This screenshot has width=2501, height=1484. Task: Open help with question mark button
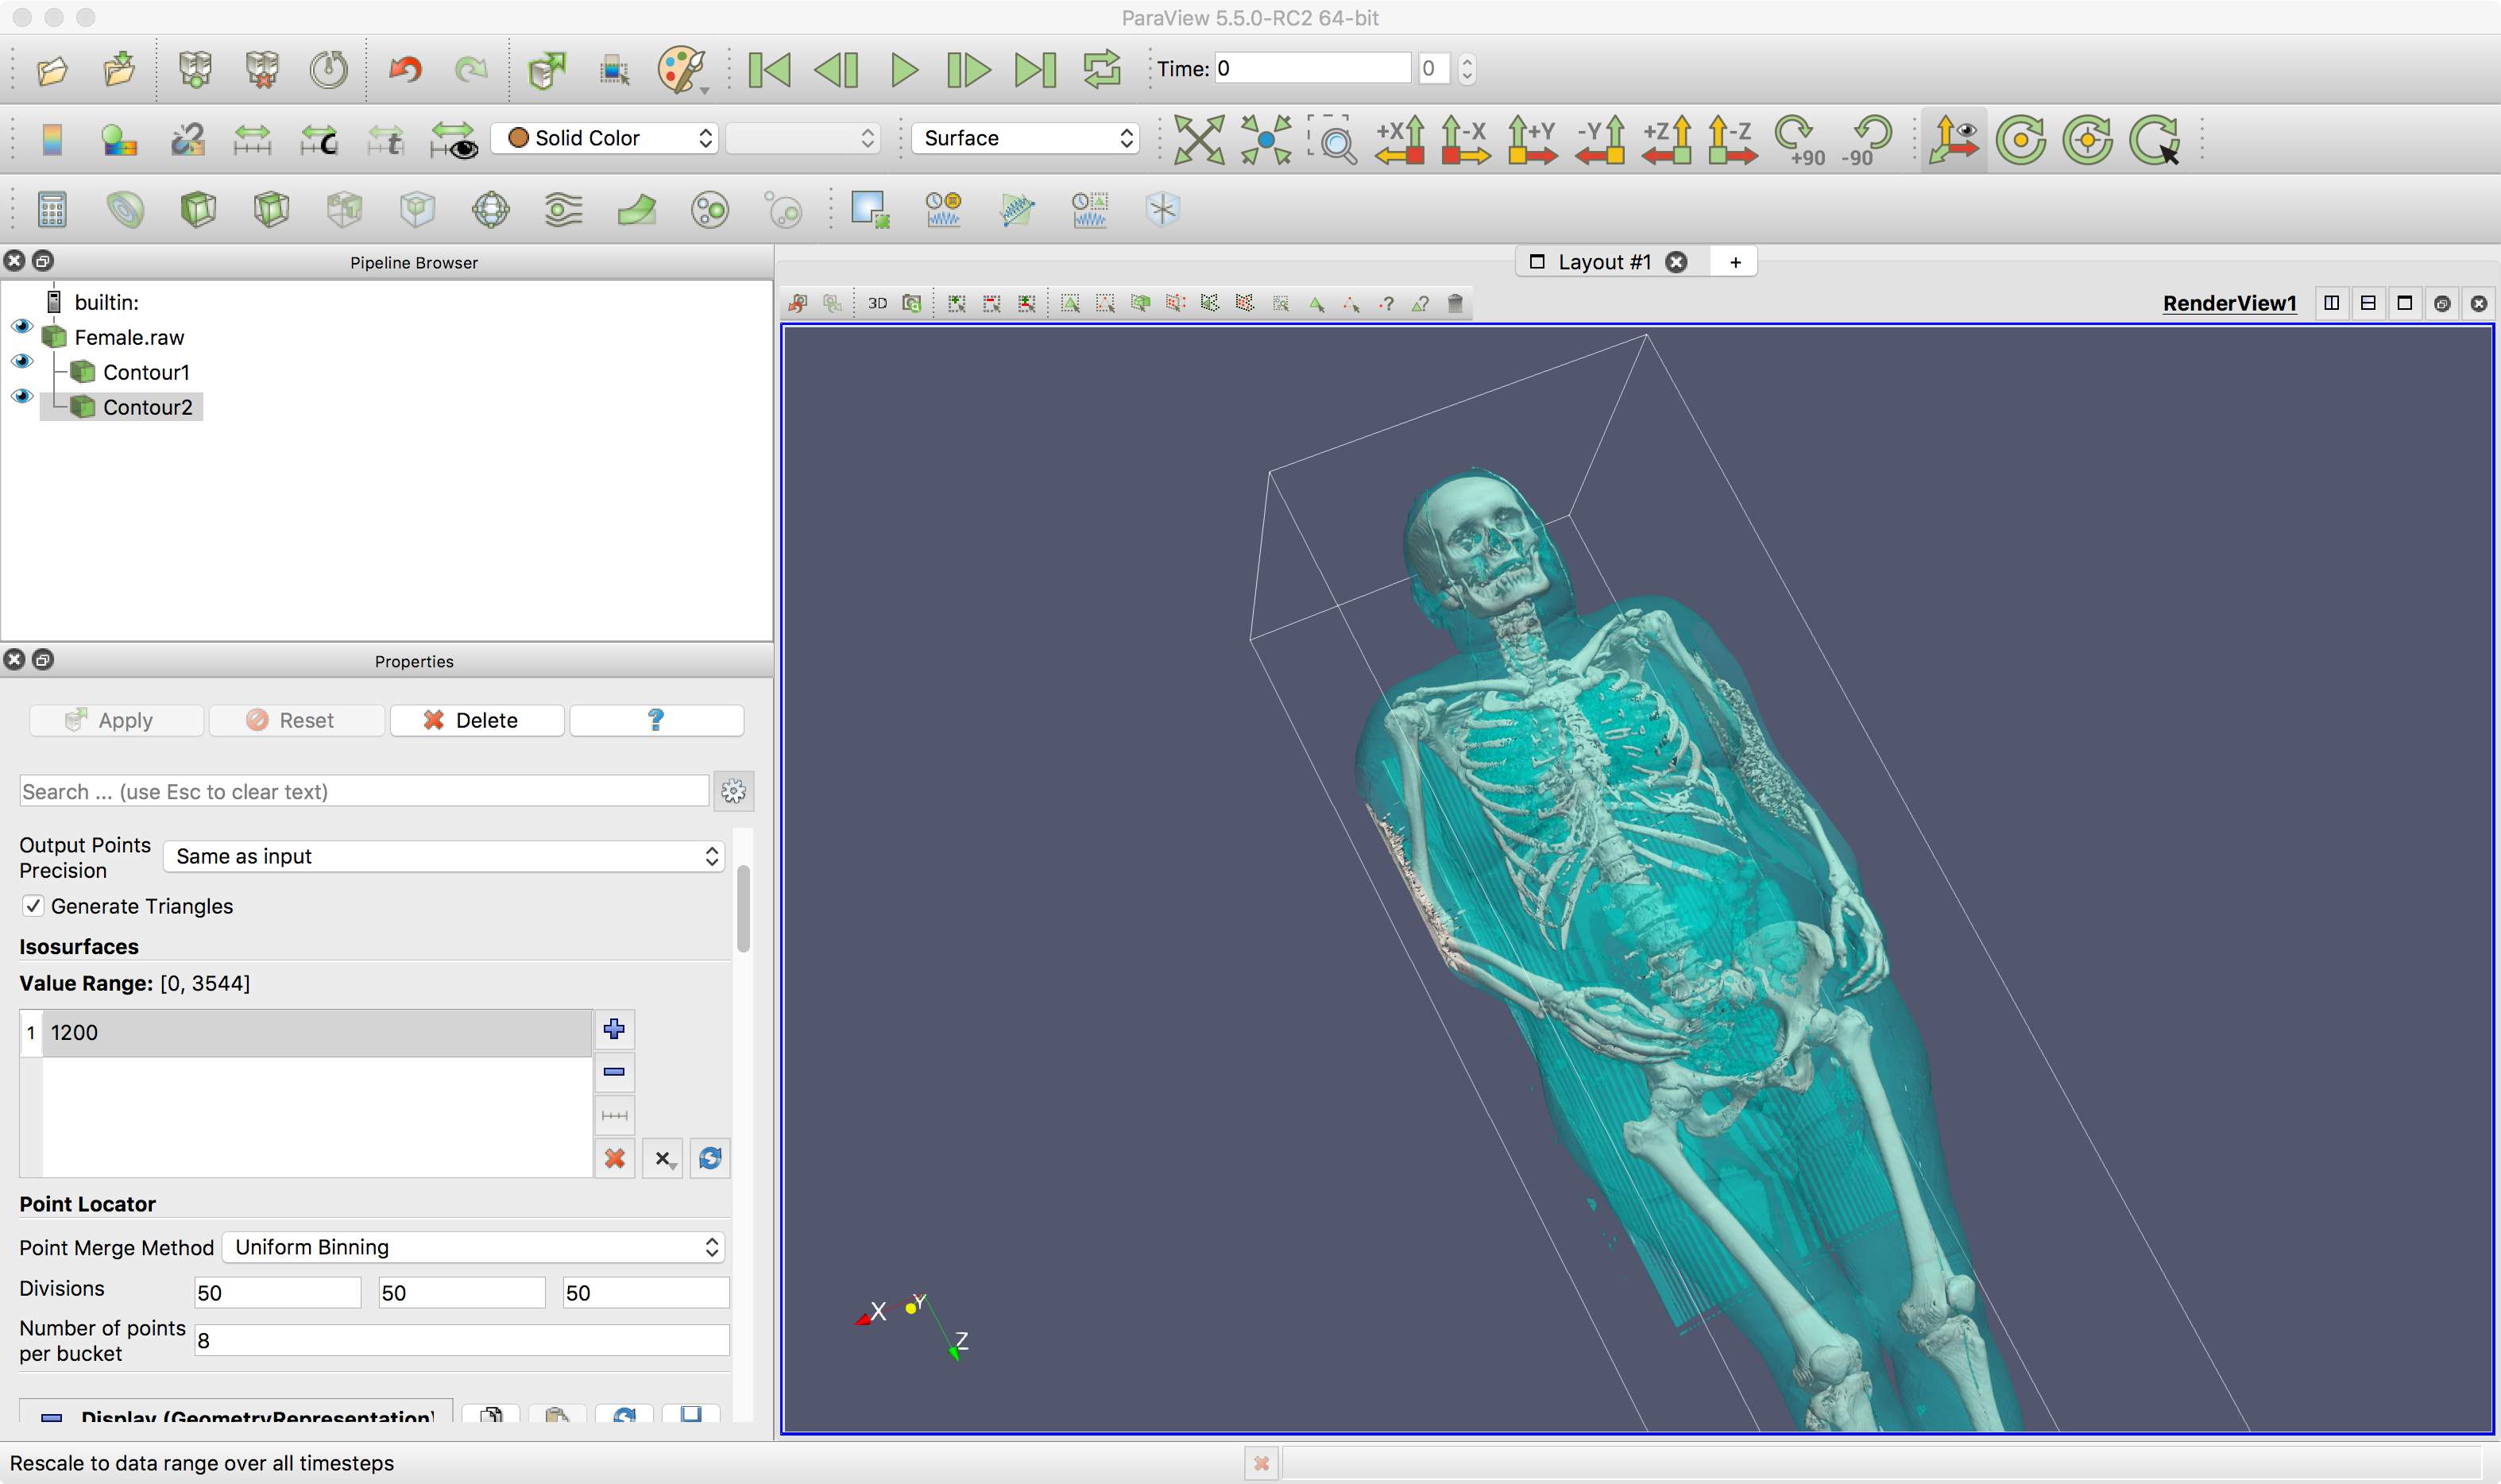[657, 720]
